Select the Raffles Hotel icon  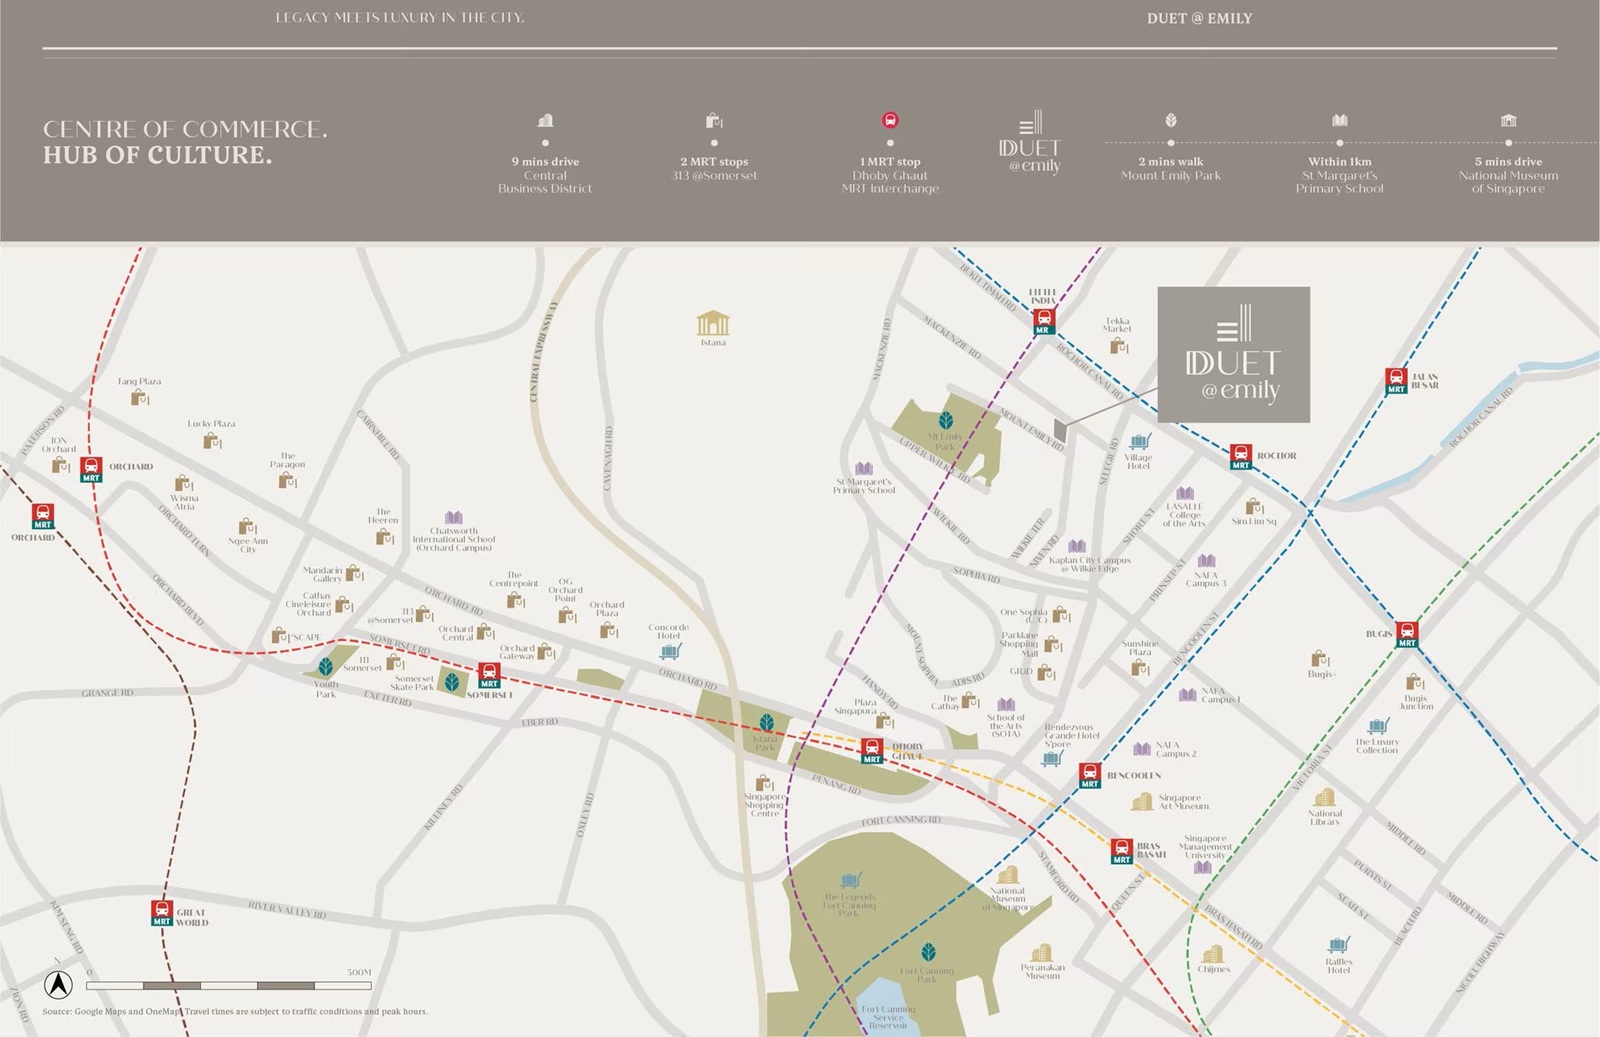tap(1338, 945)
